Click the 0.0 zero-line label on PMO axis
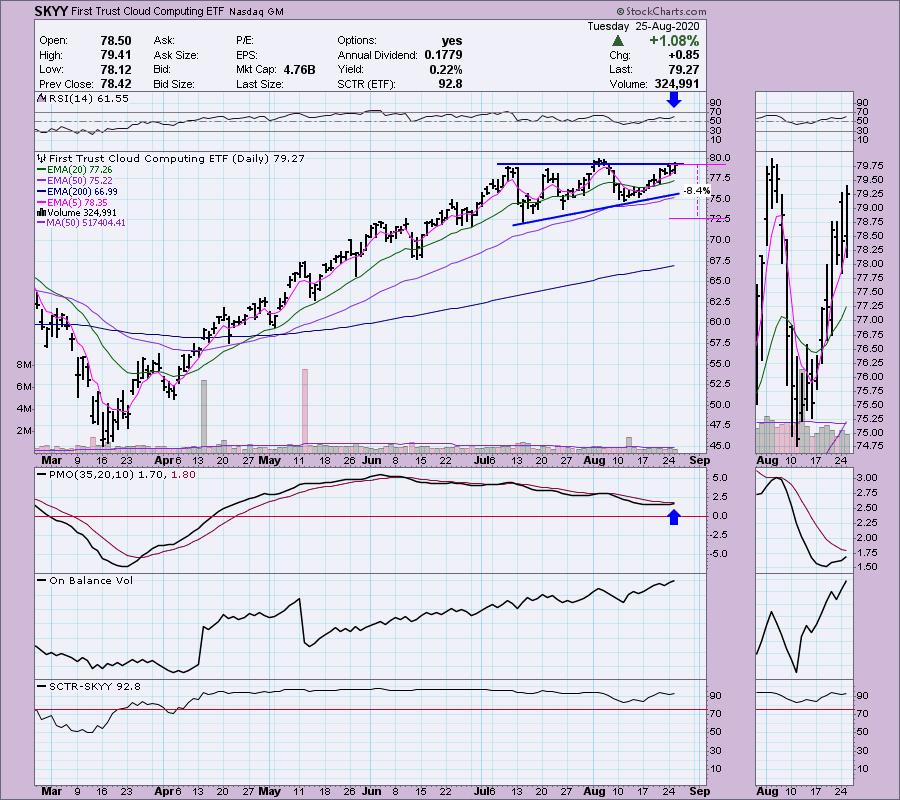900x800 pixels. pos(720,515)
